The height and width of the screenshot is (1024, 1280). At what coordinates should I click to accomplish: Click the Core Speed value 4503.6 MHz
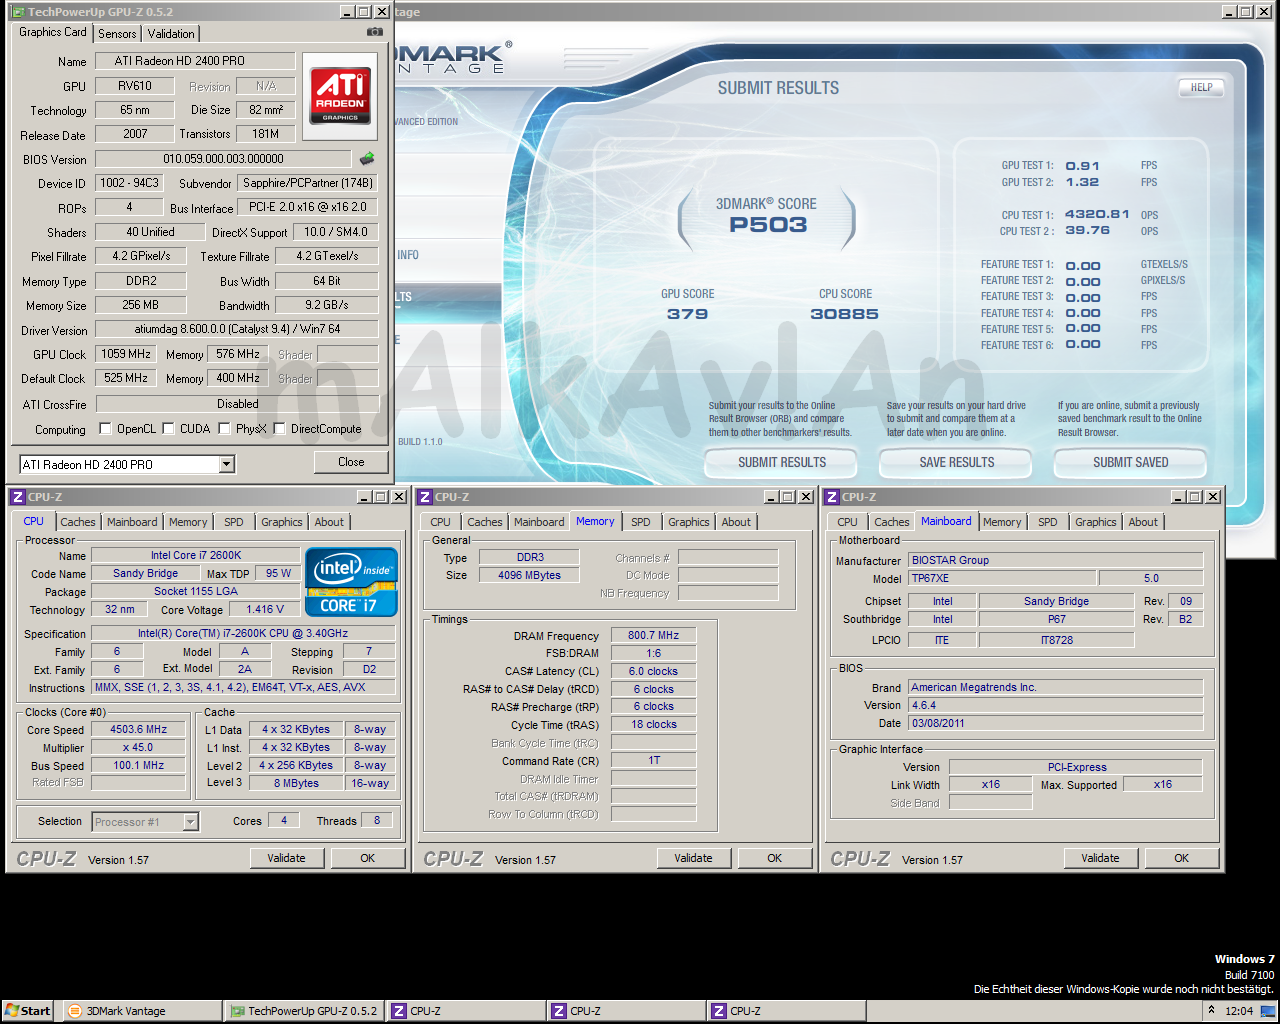pyautogui.click(x=138, y=729)
